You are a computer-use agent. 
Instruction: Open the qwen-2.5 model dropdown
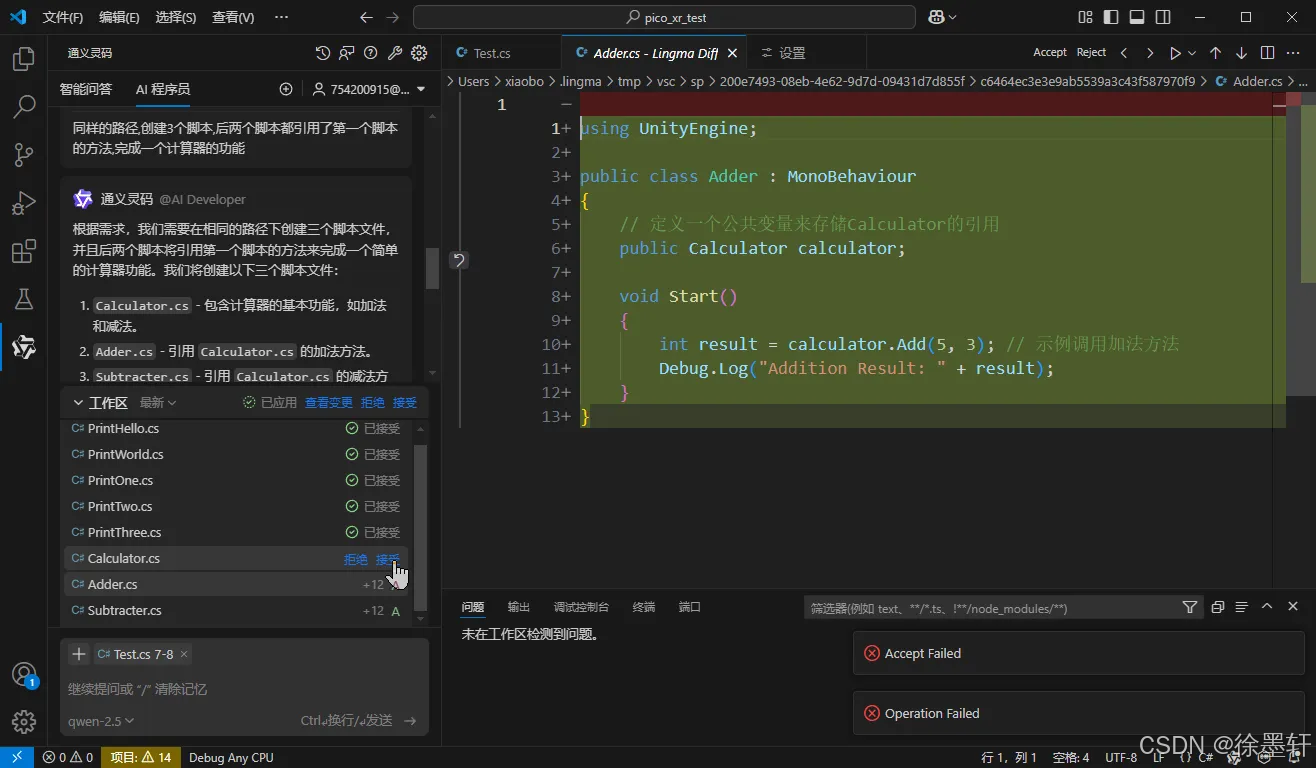coord(101,721)
